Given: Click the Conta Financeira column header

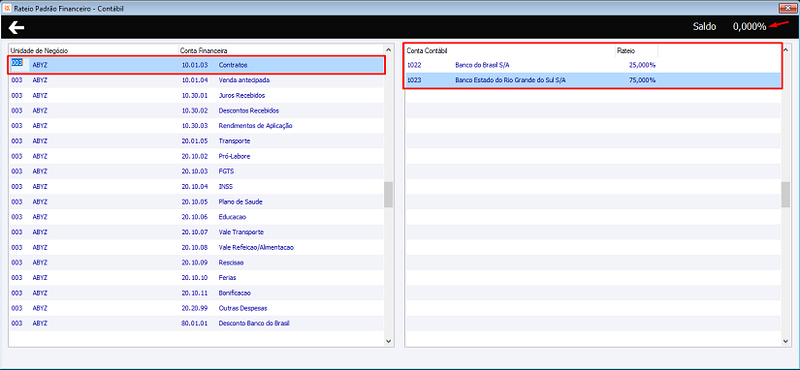Looking at the screenshot, I should pyautogui.click(x=281, y=51).
